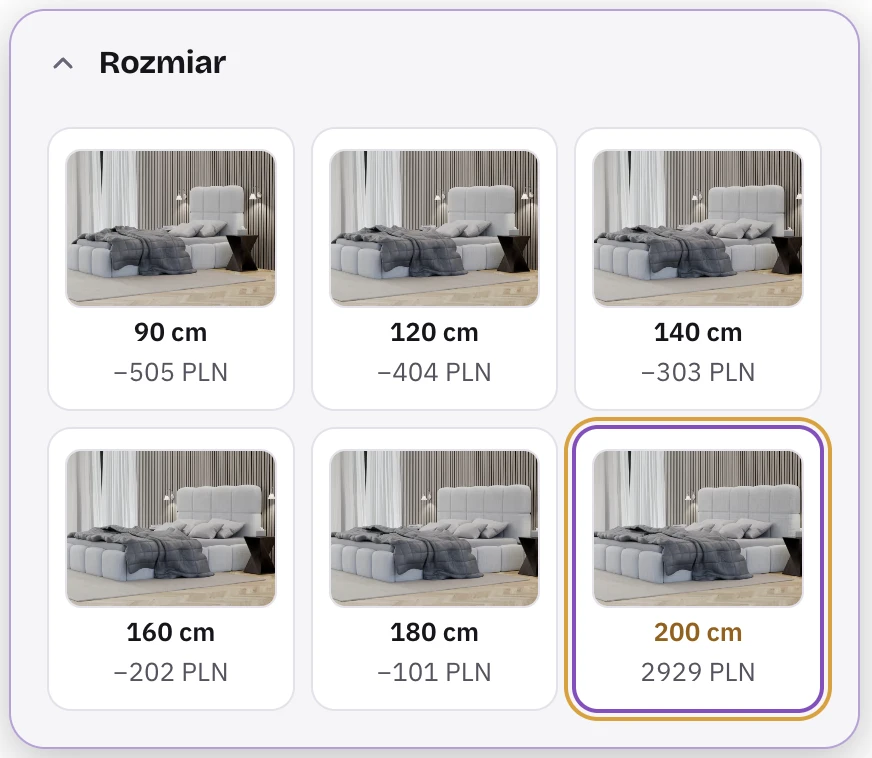Image resolution: width=872 pixels, height=758 pixels.
Task: Click the −505 PLN price label
Action: click(x=171, y=373)
